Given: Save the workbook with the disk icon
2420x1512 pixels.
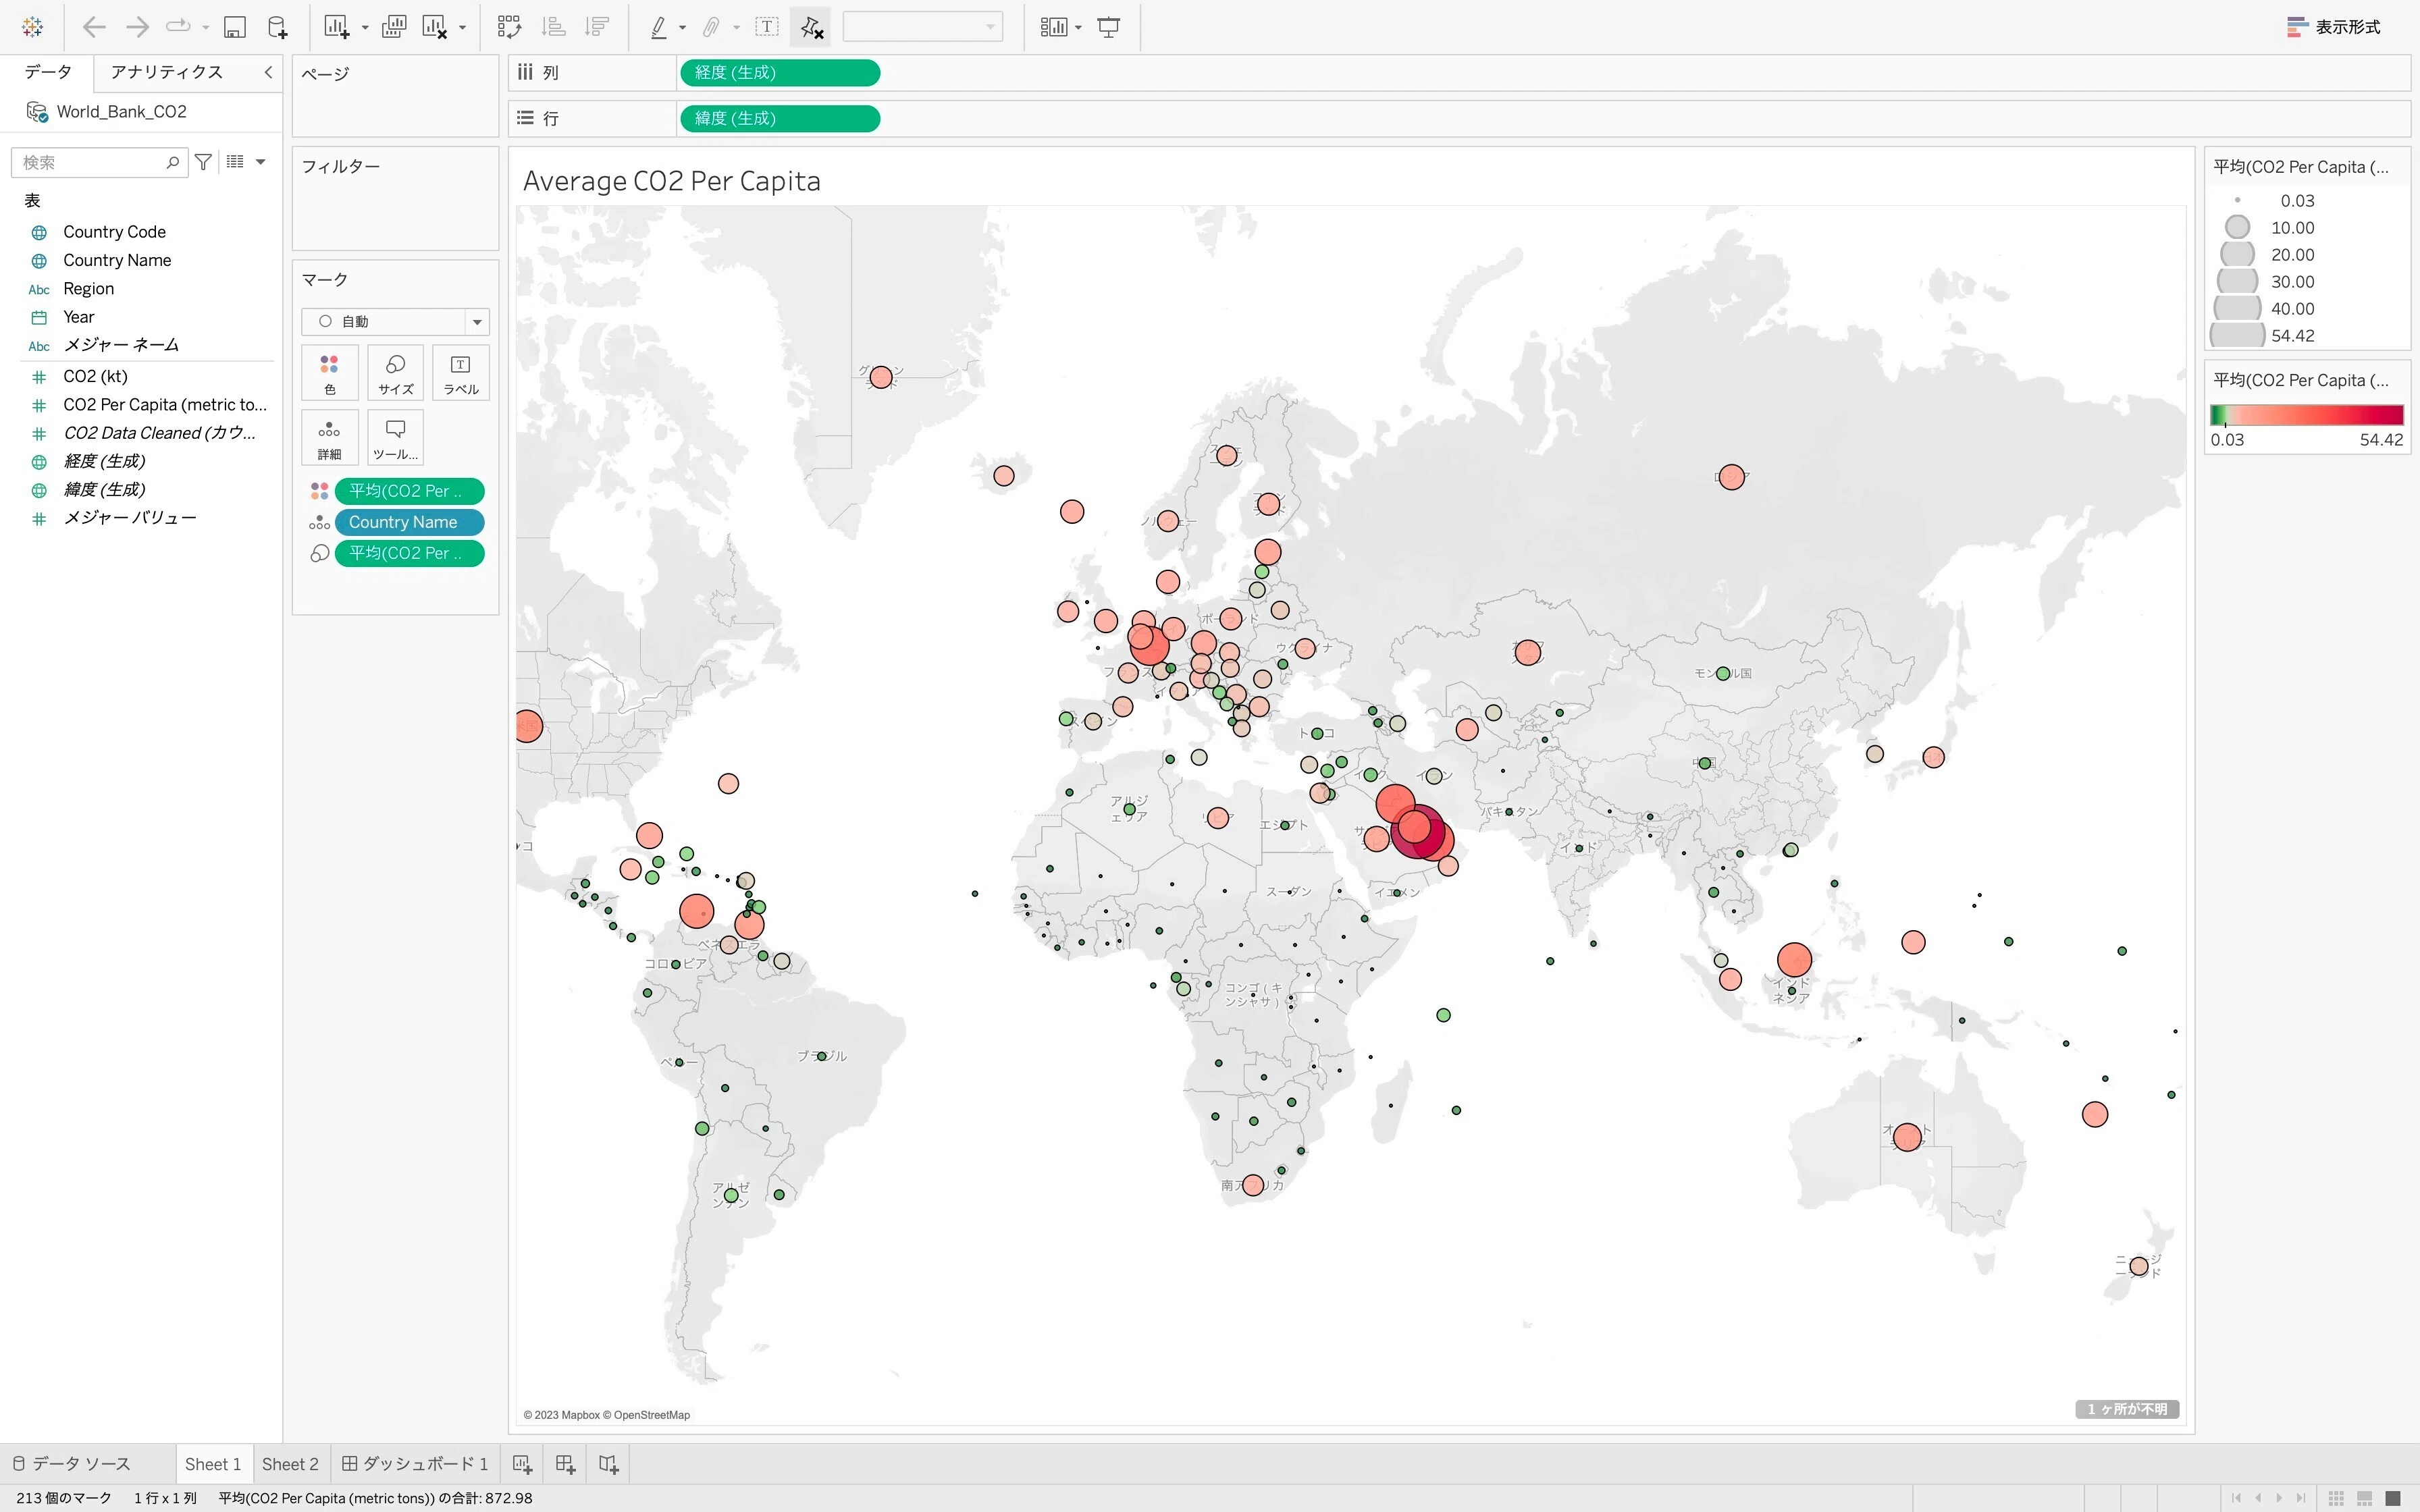Looking at the screenshot, I should [x=234, y=27].
